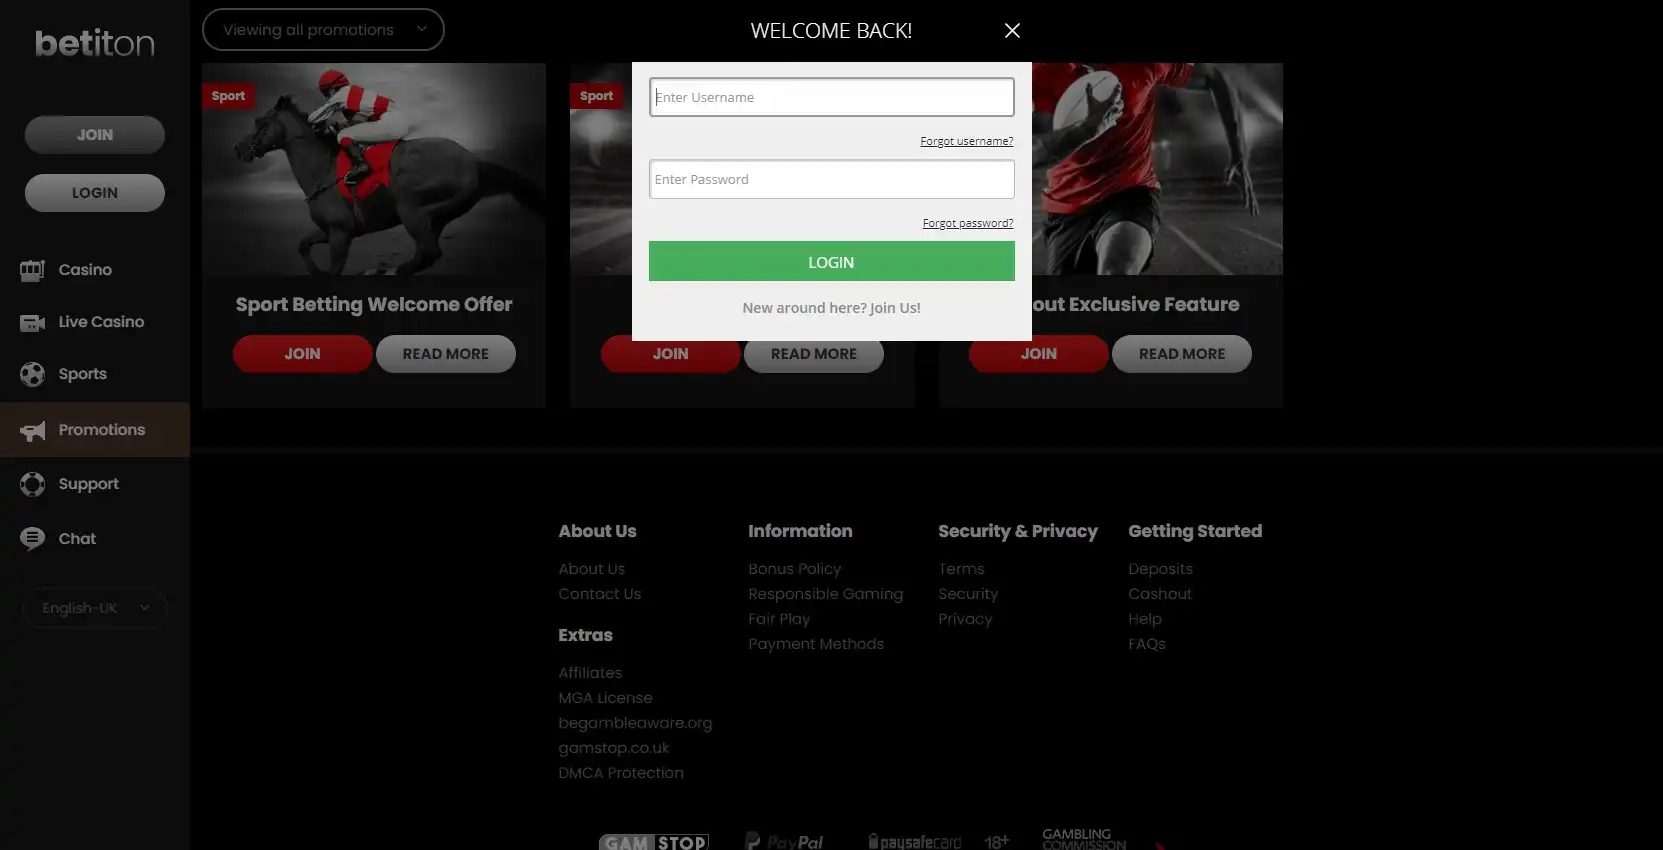The height and width of the screenshot is (850, 1663).
Task: Click the betiton logo
Action: pyautogui.click(x=95, y=43)
